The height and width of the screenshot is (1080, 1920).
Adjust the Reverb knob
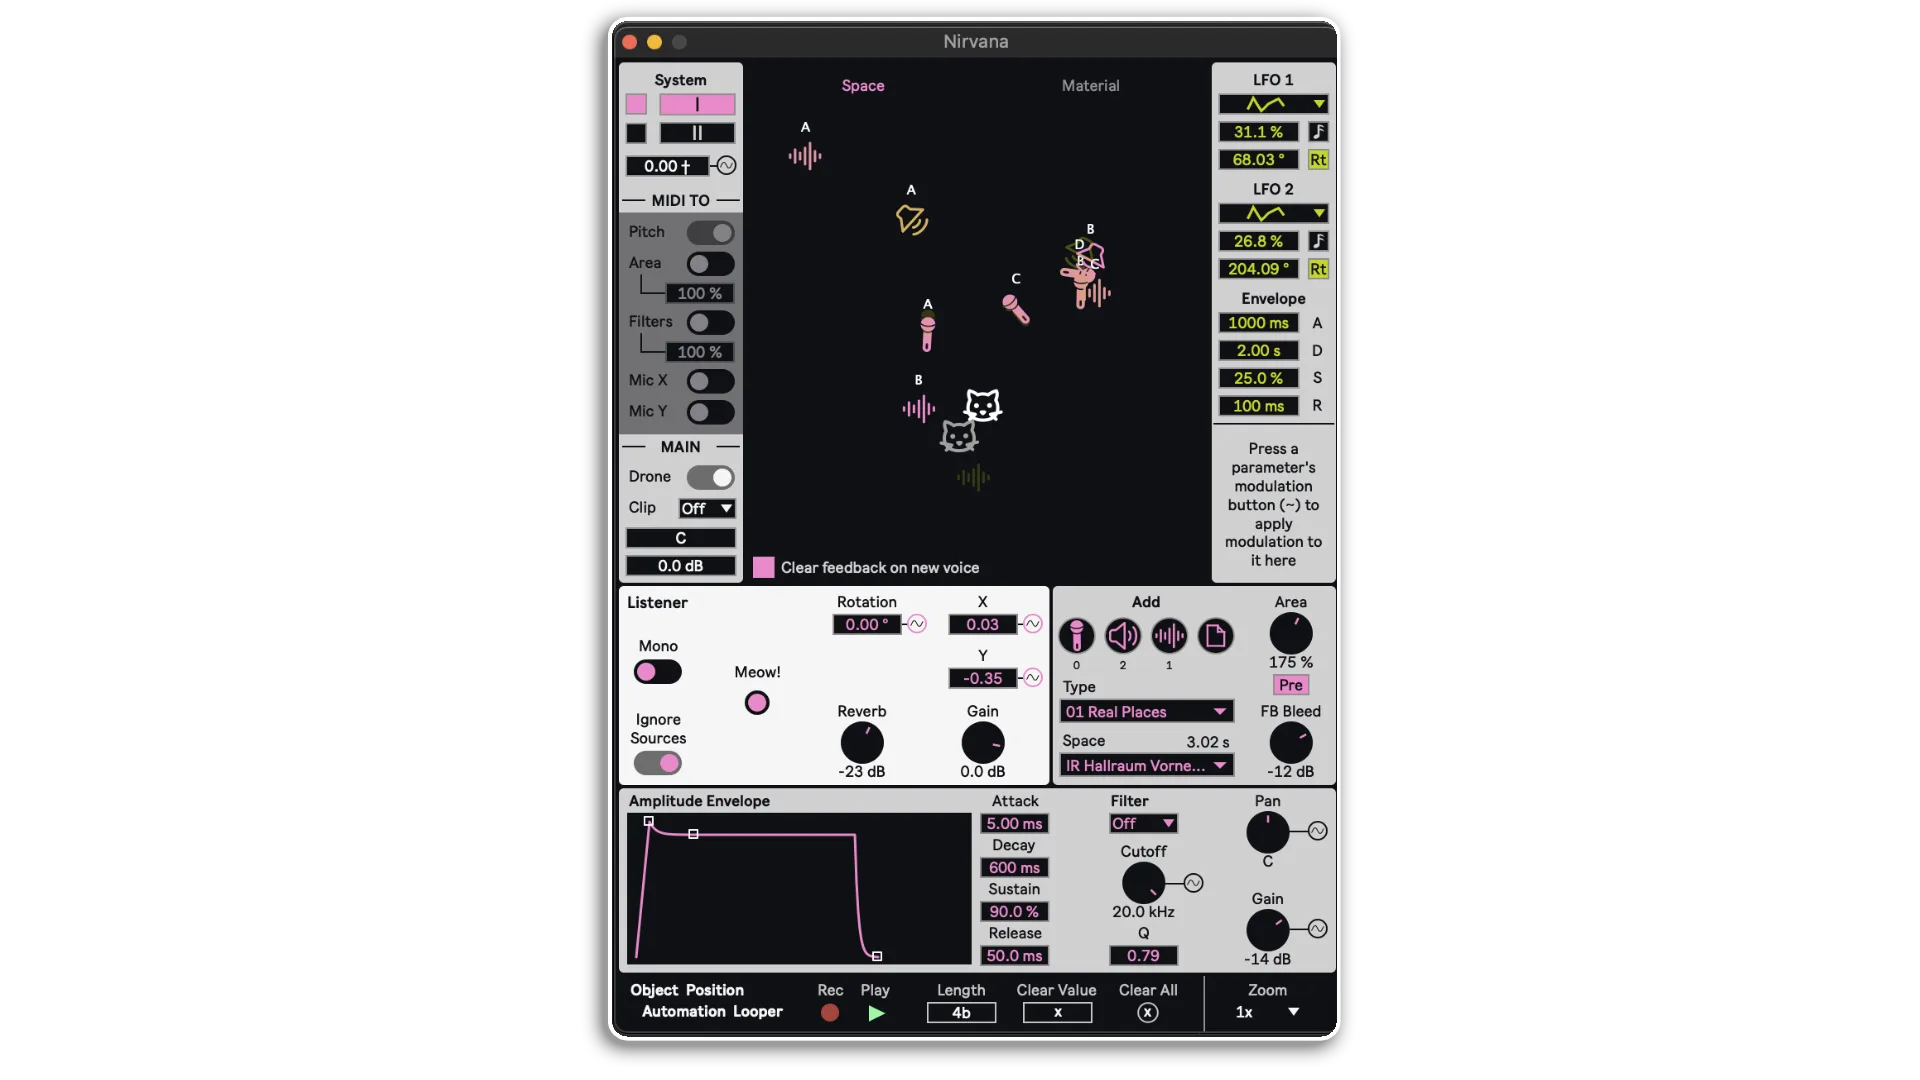click(862, 743)
